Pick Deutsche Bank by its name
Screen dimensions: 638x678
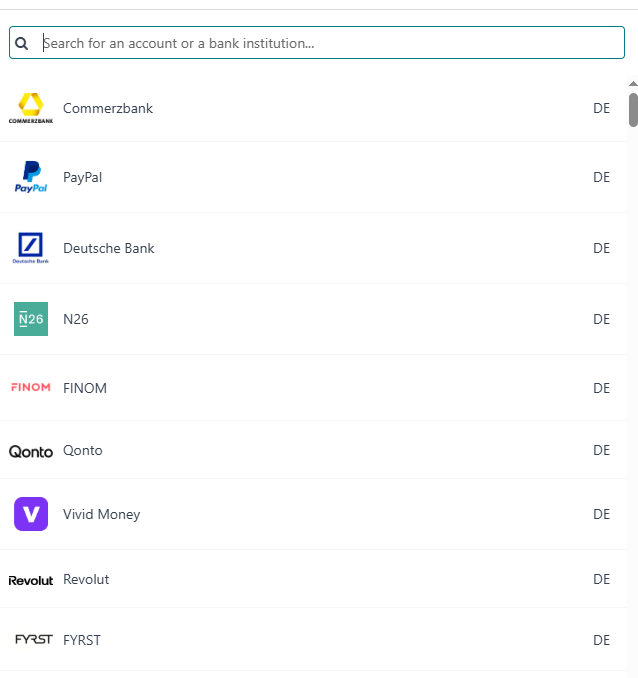109,248
